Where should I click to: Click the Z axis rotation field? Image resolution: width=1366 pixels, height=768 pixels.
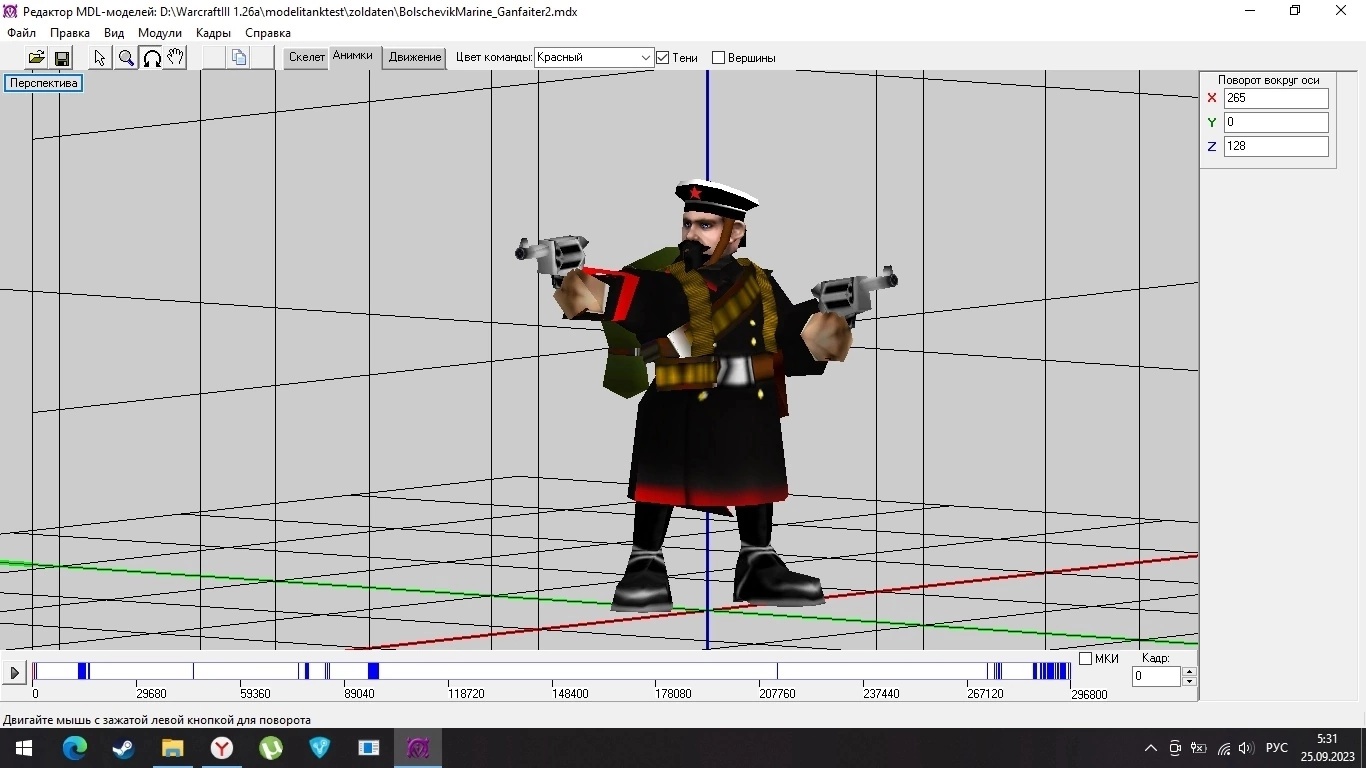pos(1276,146)
